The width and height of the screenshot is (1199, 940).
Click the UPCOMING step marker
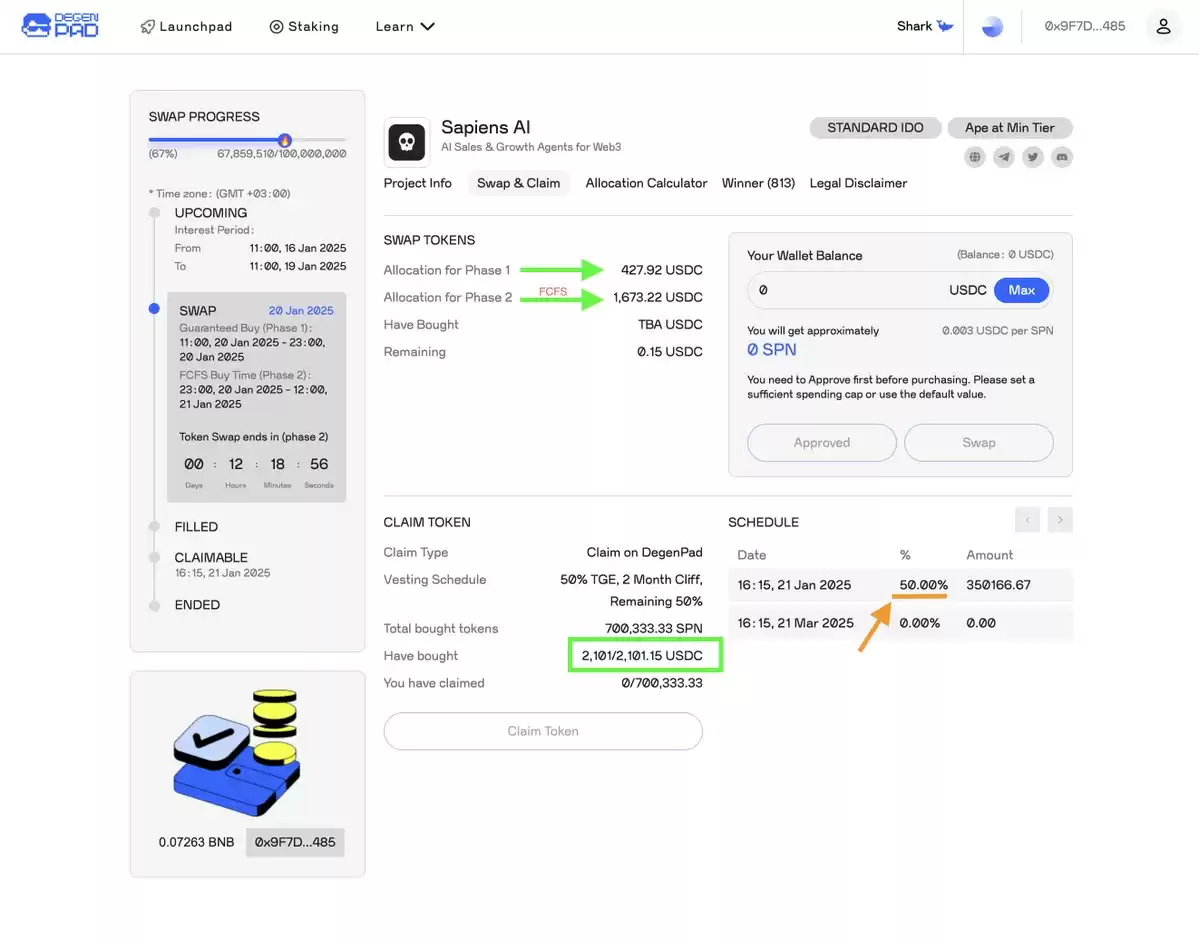(154, 213)
